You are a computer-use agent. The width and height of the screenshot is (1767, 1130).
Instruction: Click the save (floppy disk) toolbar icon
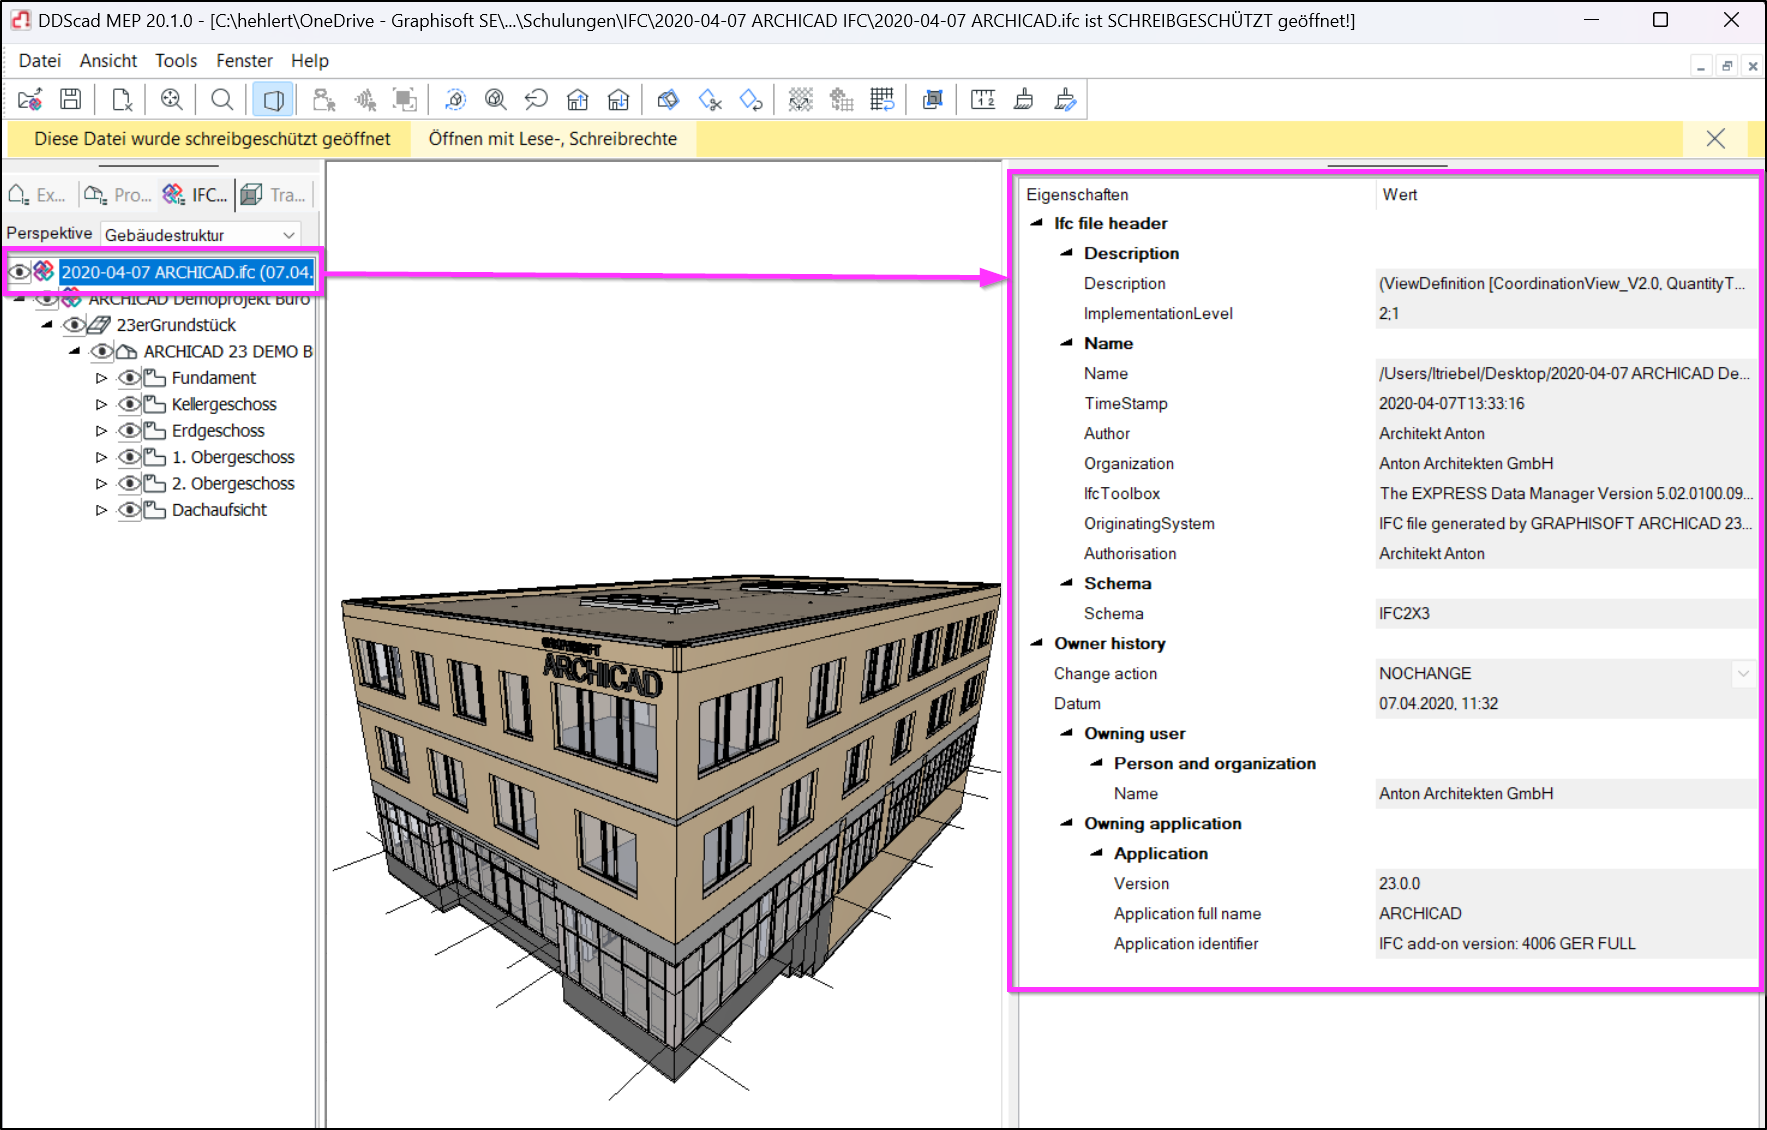point(71,99)
